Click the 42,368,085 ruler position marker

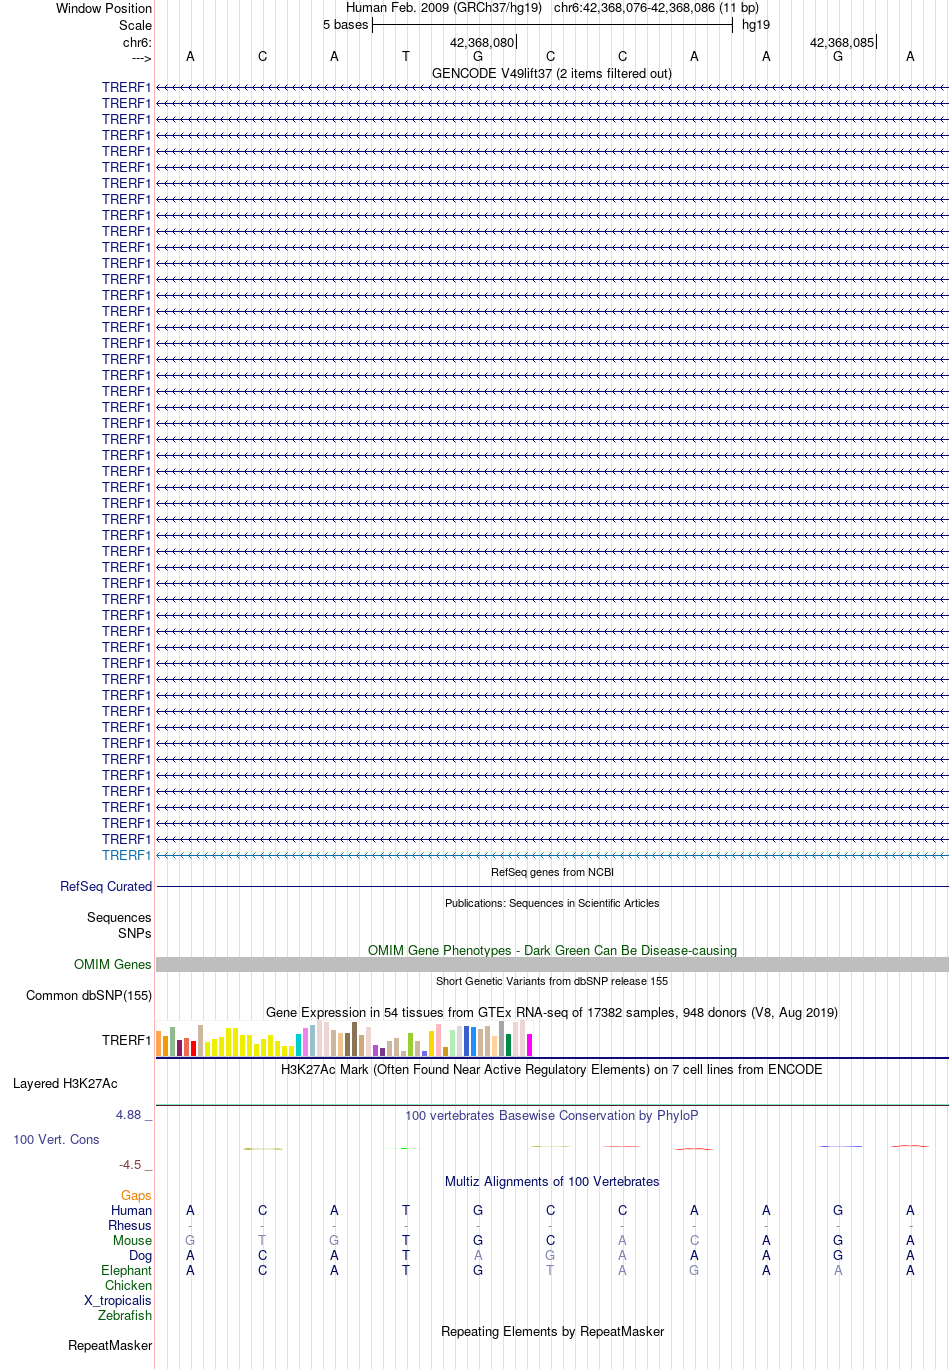[x=842, y=43]
